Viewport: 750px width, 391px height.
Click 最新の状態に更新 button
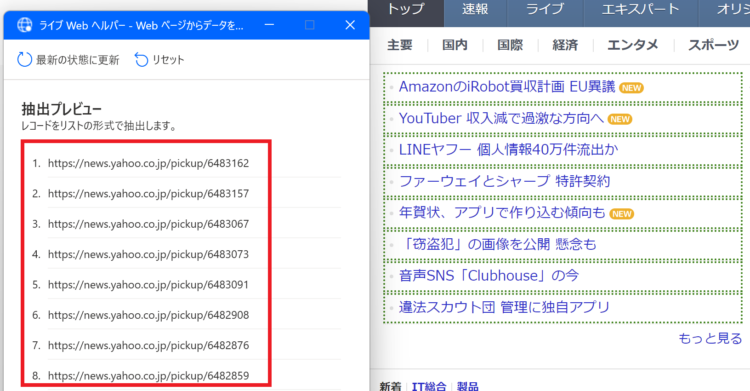click(68, 60)
